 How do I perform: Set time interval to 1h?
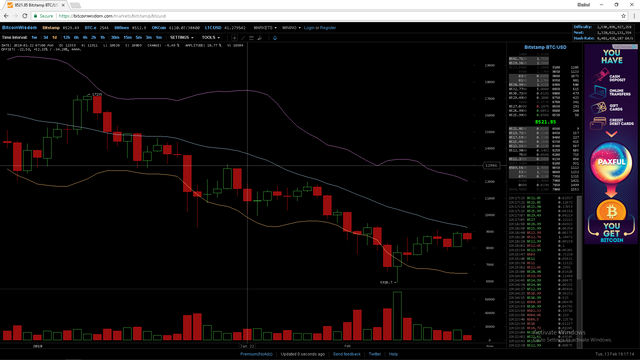102,38
